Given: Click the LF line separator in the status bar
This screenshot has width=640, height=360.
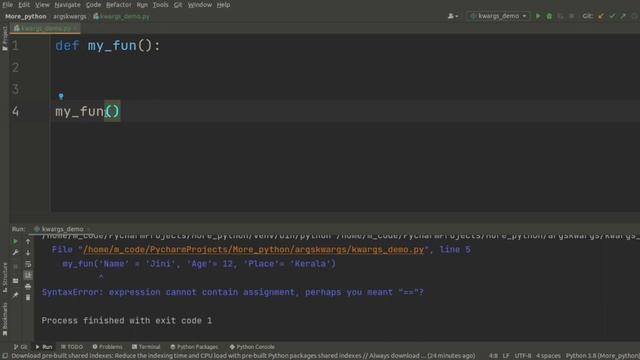Looking at the screenshot, I should tap(506, 356).
